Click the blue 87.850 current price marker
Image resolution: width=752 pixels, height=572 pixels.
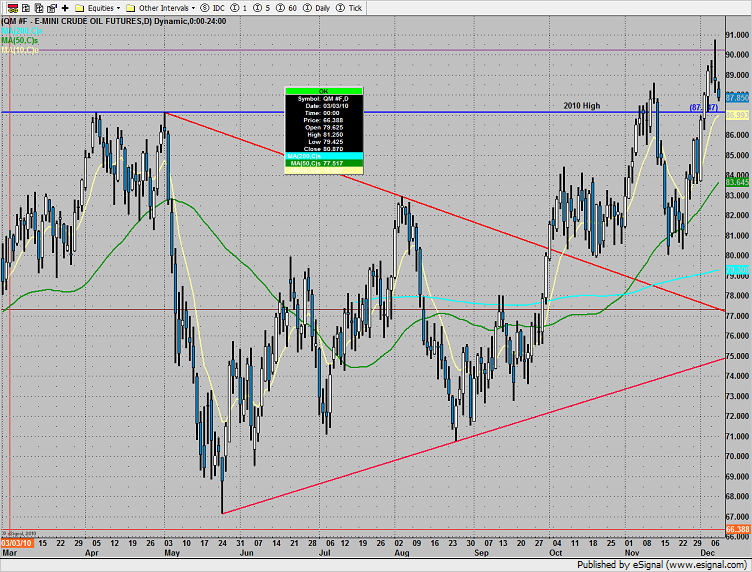(737, 98)
